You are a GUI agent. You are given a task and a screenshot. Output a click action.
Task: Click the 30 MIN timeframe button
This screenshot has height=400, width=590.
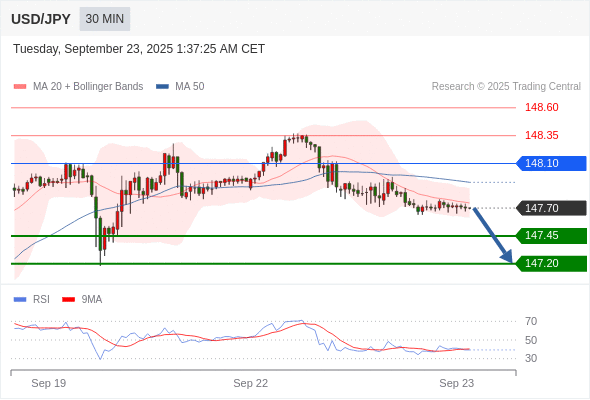tap(105, 19)
